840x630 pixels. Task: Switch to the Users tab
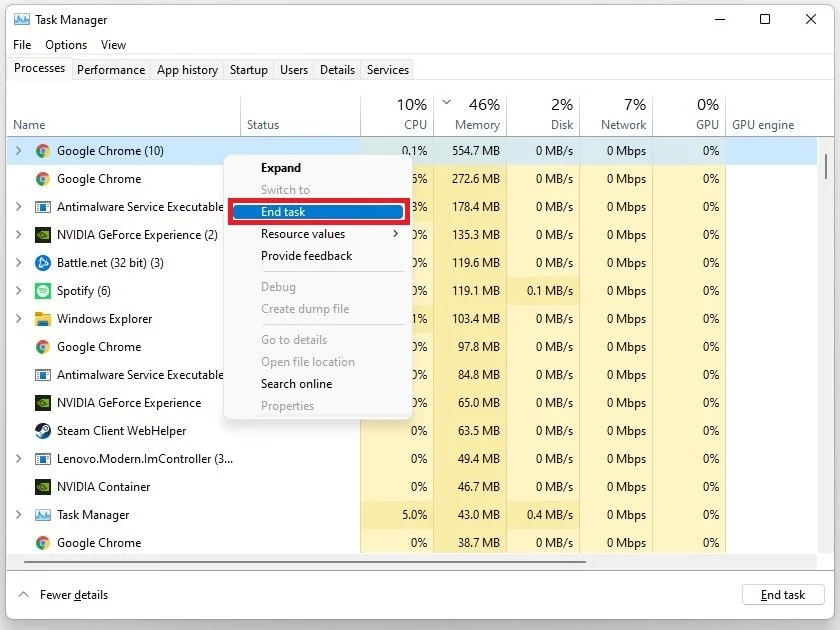tap(294, 70)
